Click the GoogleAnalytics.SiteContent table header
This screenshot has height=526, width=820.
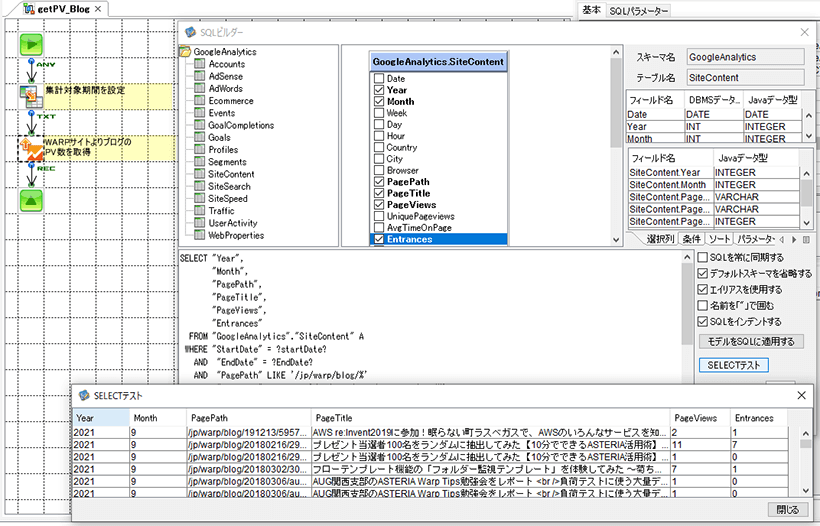pyautogui.click(x=438, y=62)
